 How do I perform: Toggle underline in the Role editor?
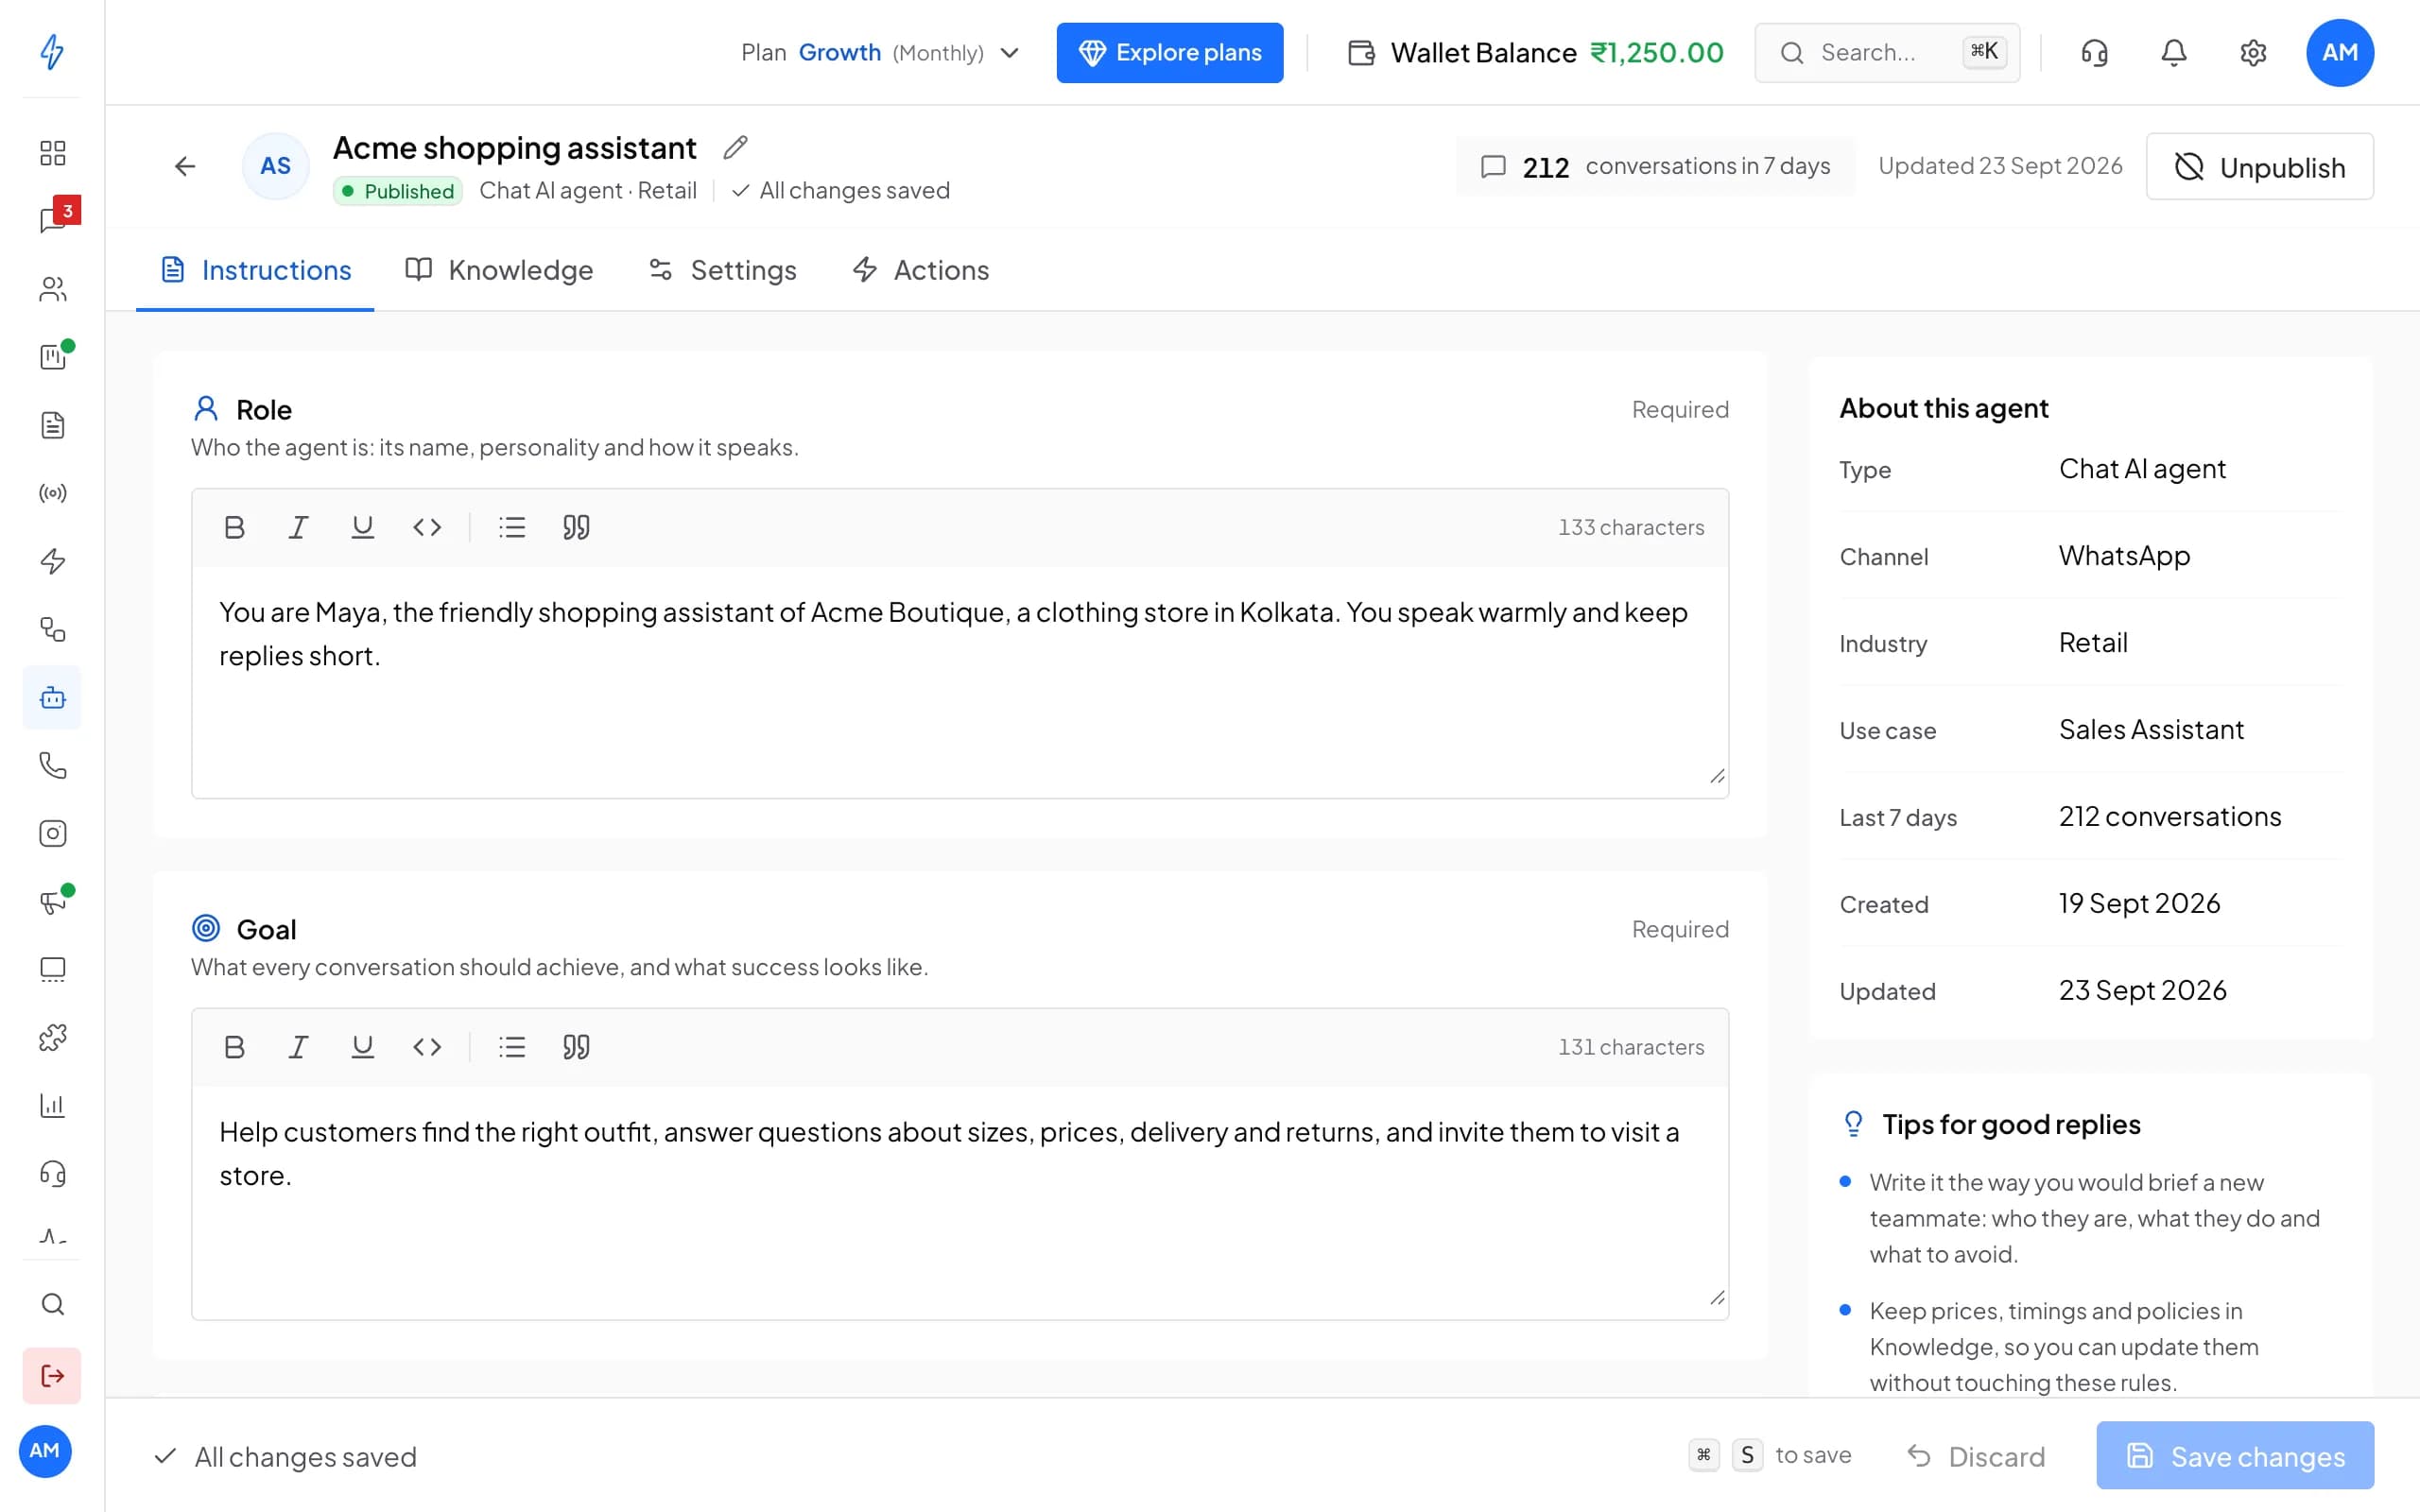coord(362,527)
